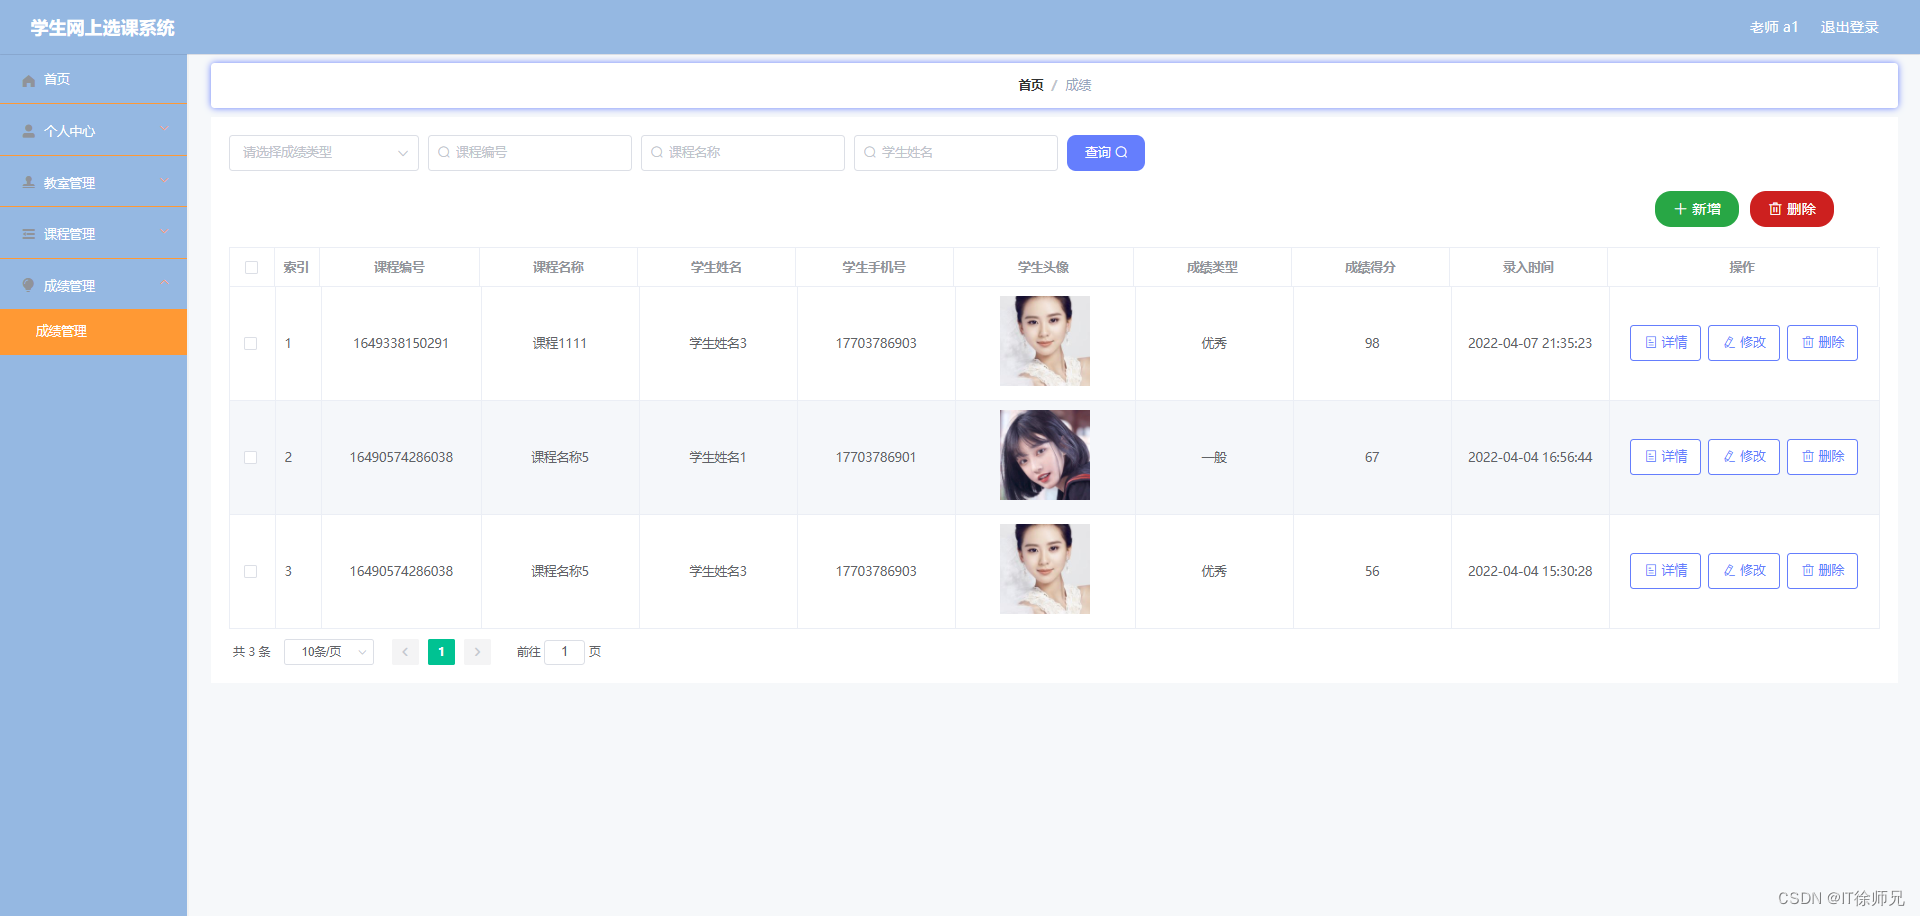Click 退出登录 to log out
Screen dimensions: 1920x916
coord(1849,27)
